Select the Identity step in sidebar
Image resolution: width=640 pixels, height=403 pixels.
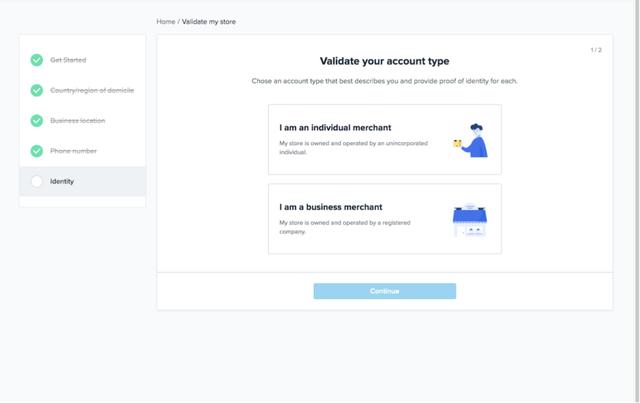click(82, 181)
